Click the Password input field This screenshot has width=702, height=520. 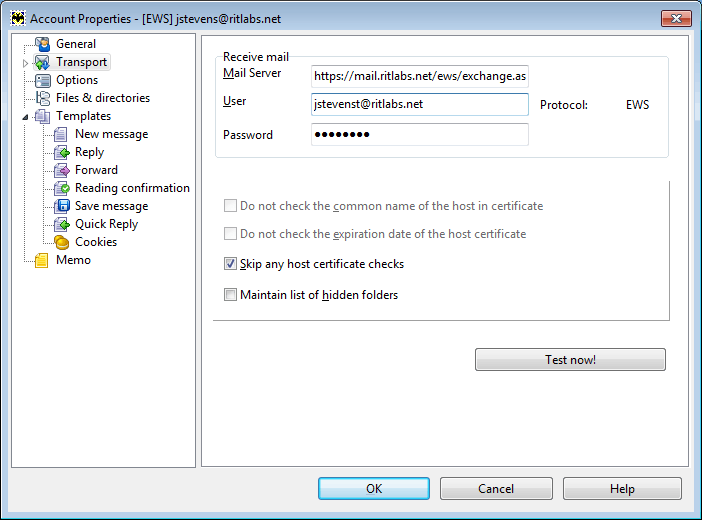[419, 135]
